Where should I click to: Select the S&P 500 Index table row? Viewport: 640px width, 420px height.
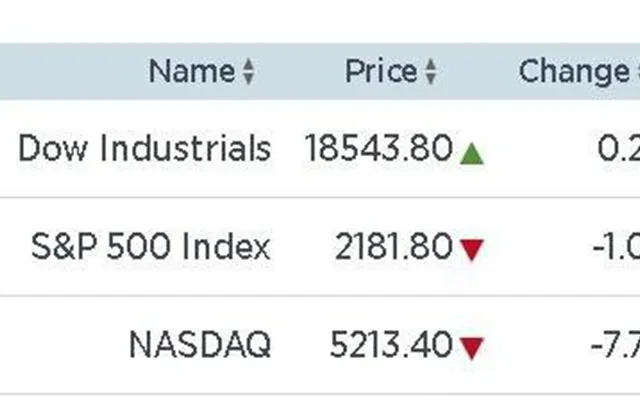[320, 247]
